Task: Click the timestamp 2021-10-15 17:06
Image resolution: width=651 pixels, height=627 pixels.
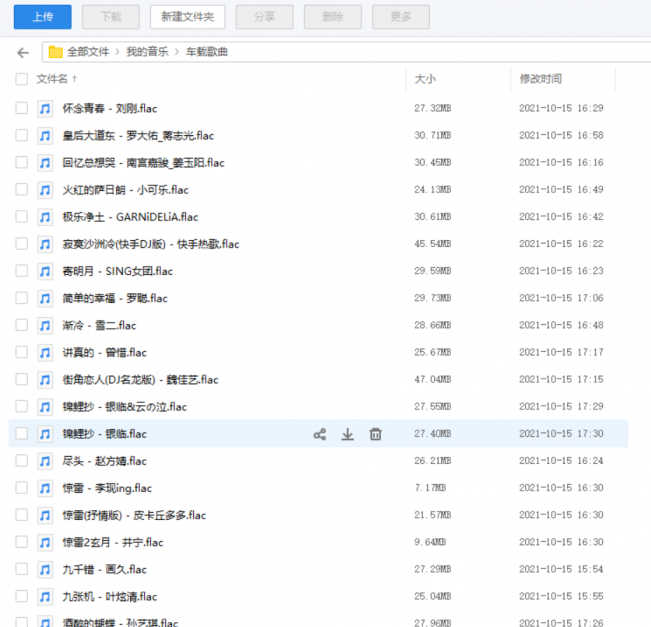Action: tap(561, 298)
